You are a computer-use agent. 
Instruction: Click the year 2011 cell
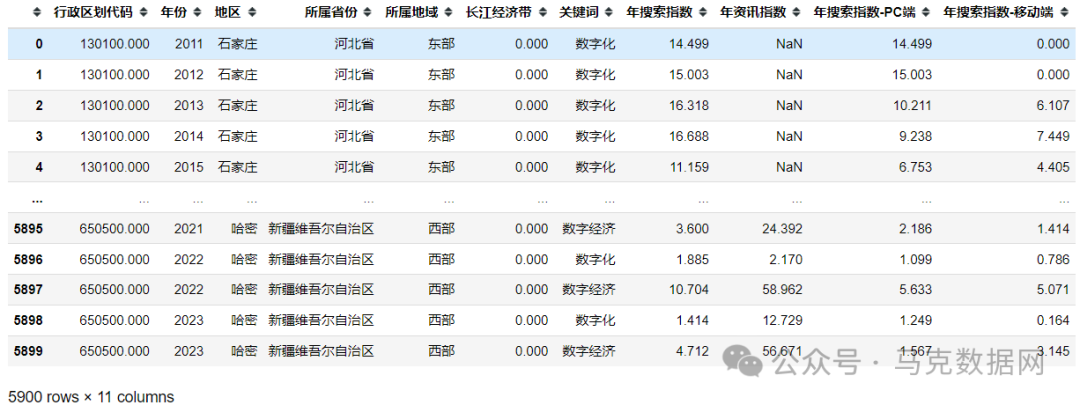pyautogui.click(x=189, y=44)
